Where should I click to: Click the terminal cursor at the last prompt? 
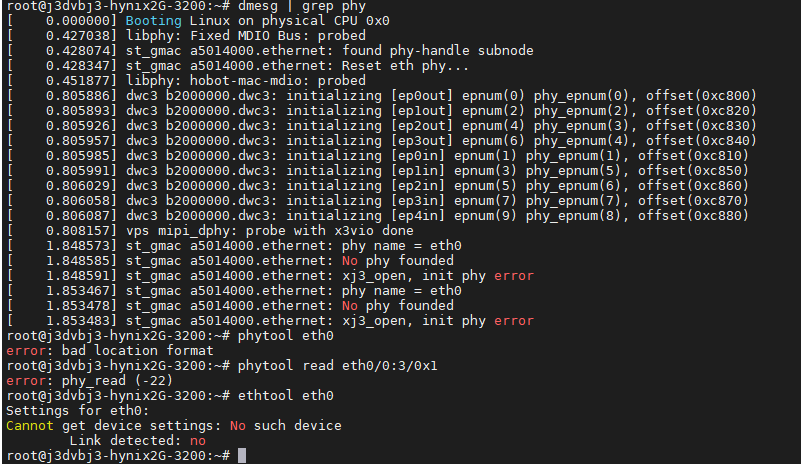pos(242,456)
